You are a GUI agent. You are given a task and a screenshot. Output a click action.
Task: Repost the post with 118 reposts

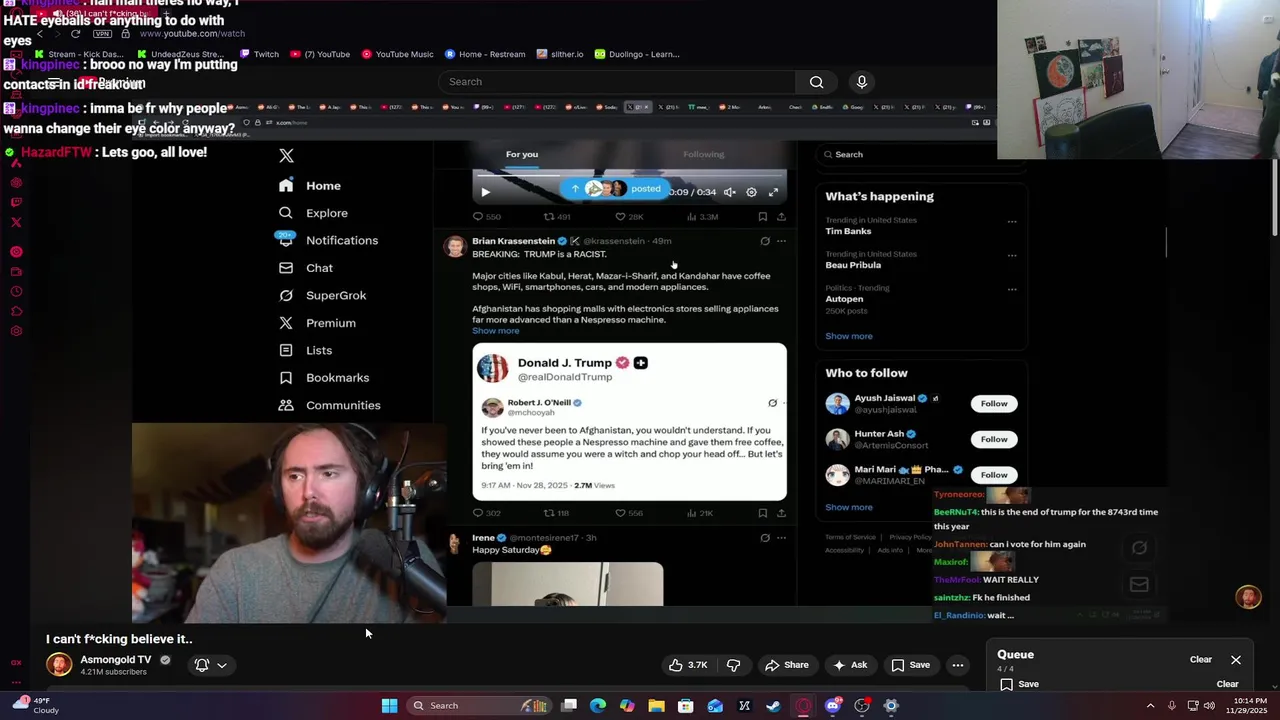point(556,513)
